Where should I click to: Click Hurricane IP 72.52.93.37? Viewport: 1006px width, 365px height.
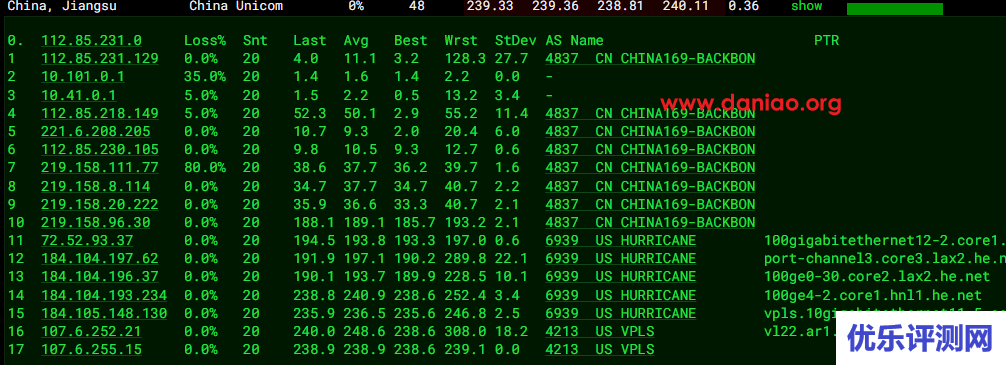tap(87, 241)
